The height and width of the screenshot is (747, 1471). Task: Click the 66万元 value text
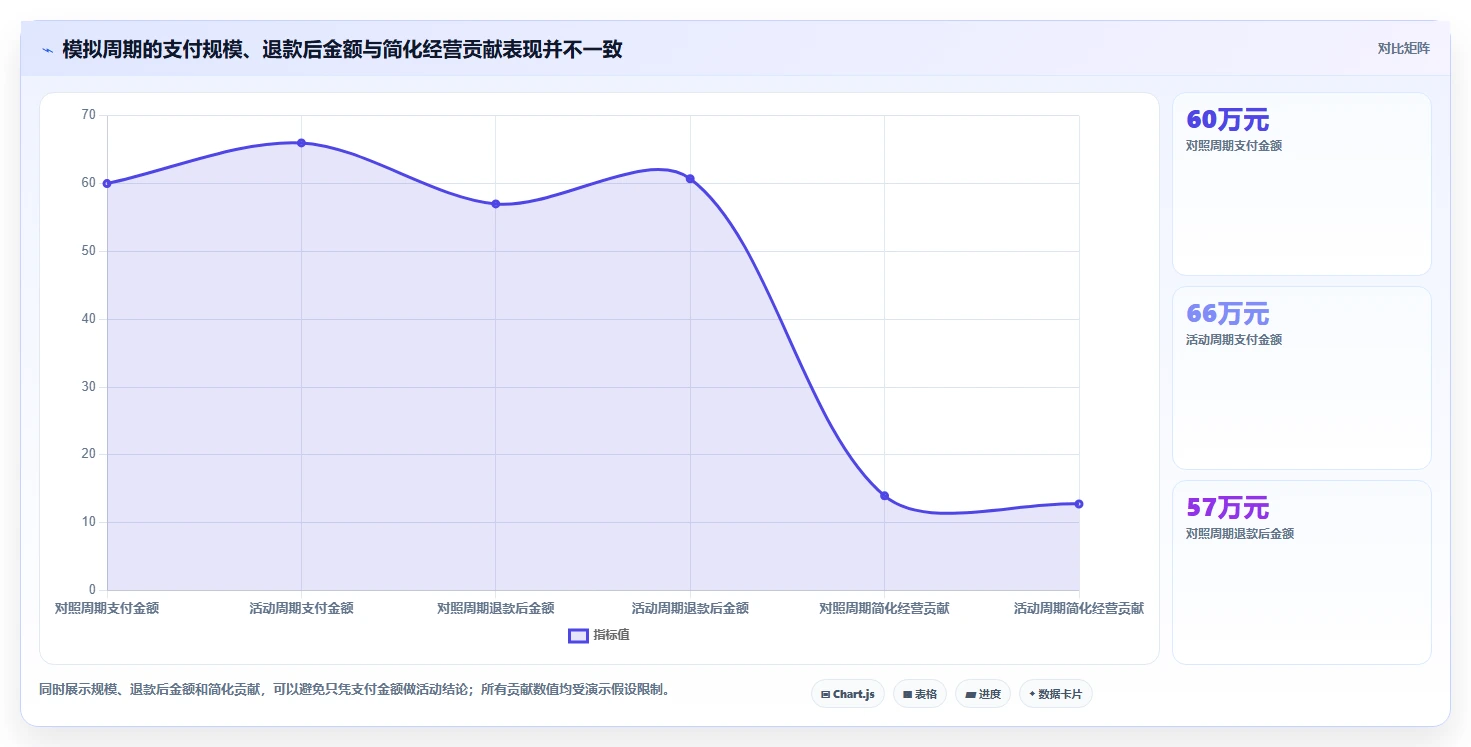[1227, 314]
